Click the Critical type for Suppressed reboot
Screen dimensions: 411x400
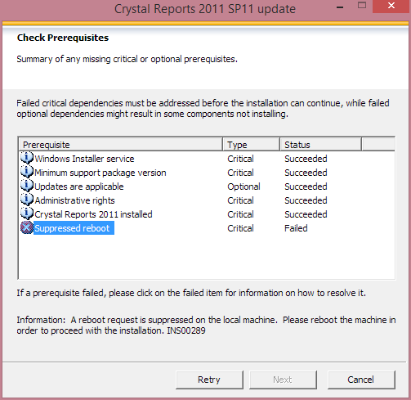(240, 228)
